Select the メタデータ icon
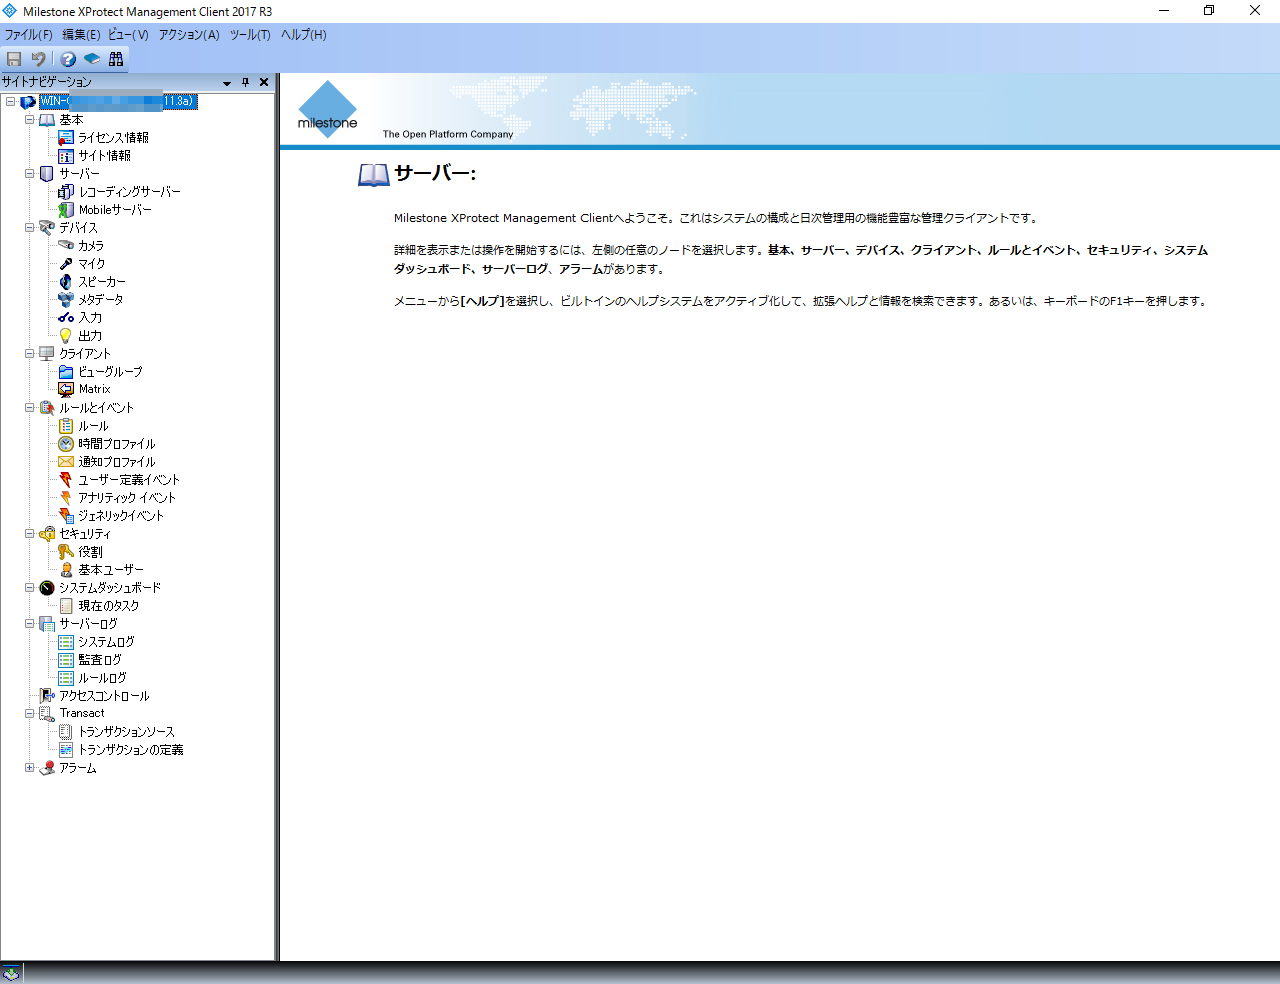Screen dimensions: 1280x984 66,299
